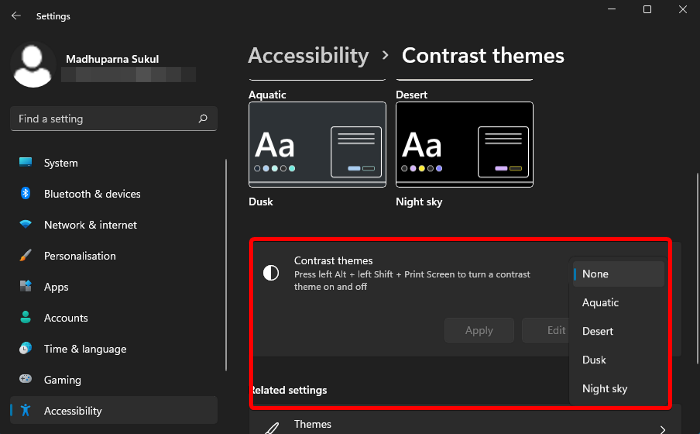The width and height of the screenshot is (700, 434).
Task: Click the Personalisation paintbrush icon
Action: point(25,256)
